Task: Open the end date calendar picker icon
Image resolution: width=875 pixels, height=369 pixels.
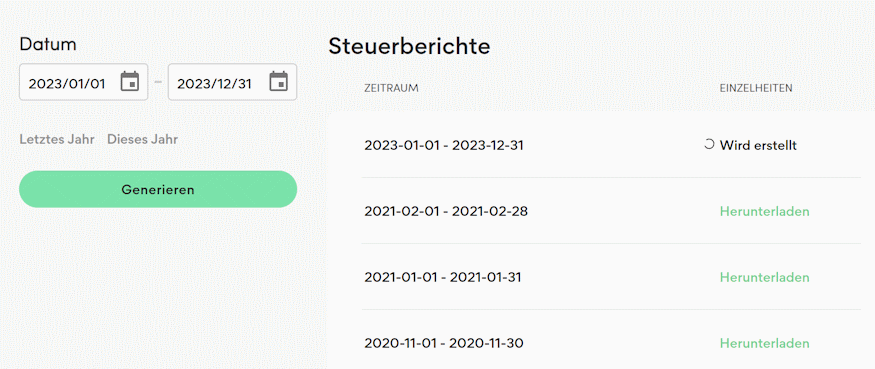Action: coord(278,82)
